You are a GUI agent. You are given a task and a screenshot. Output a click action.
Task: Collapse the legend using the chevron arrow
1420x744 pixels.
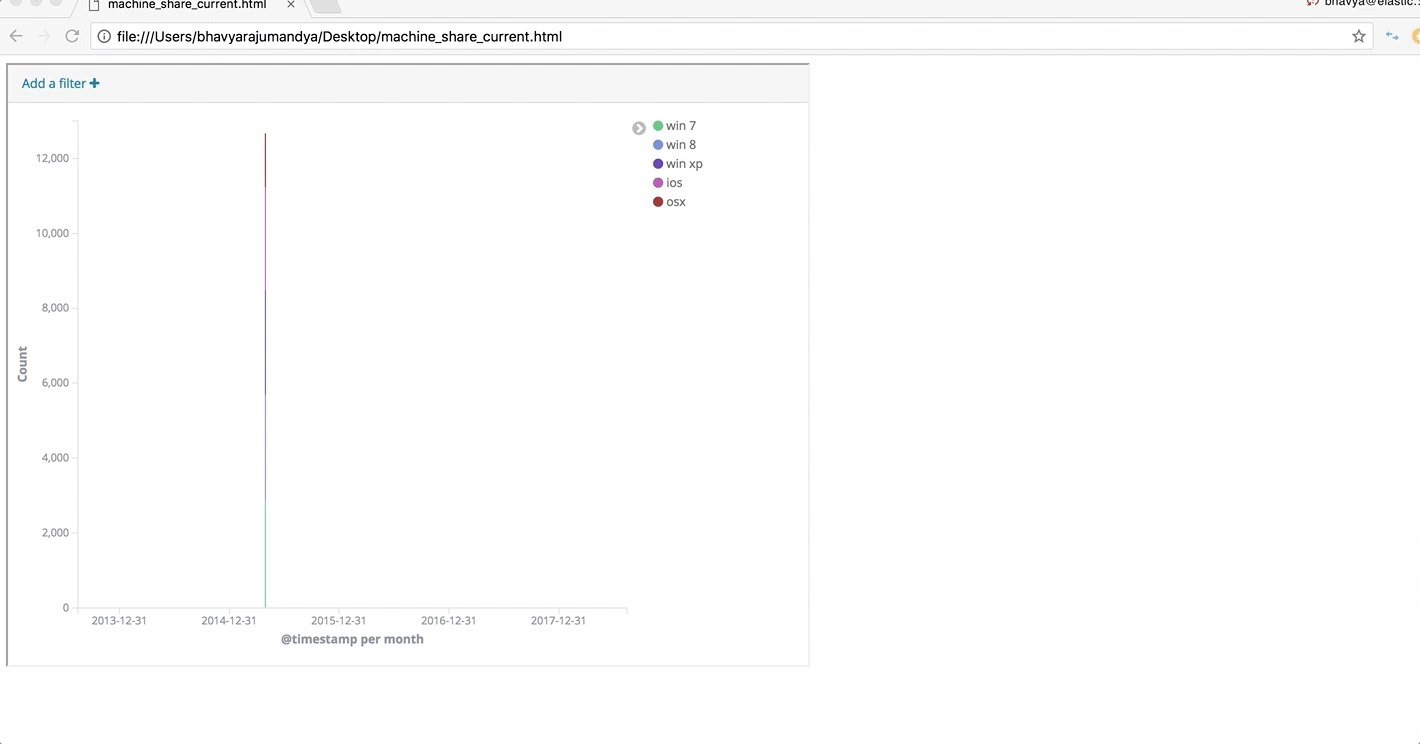[639, 127]
